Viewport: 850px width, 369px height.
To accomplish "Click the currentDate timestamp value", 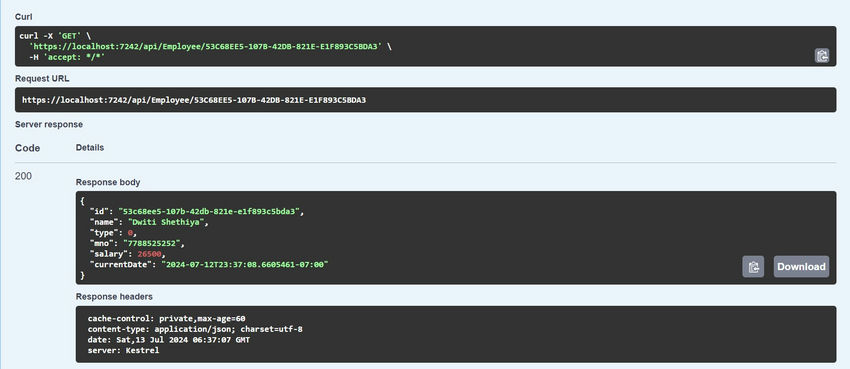I will [245, 264].
